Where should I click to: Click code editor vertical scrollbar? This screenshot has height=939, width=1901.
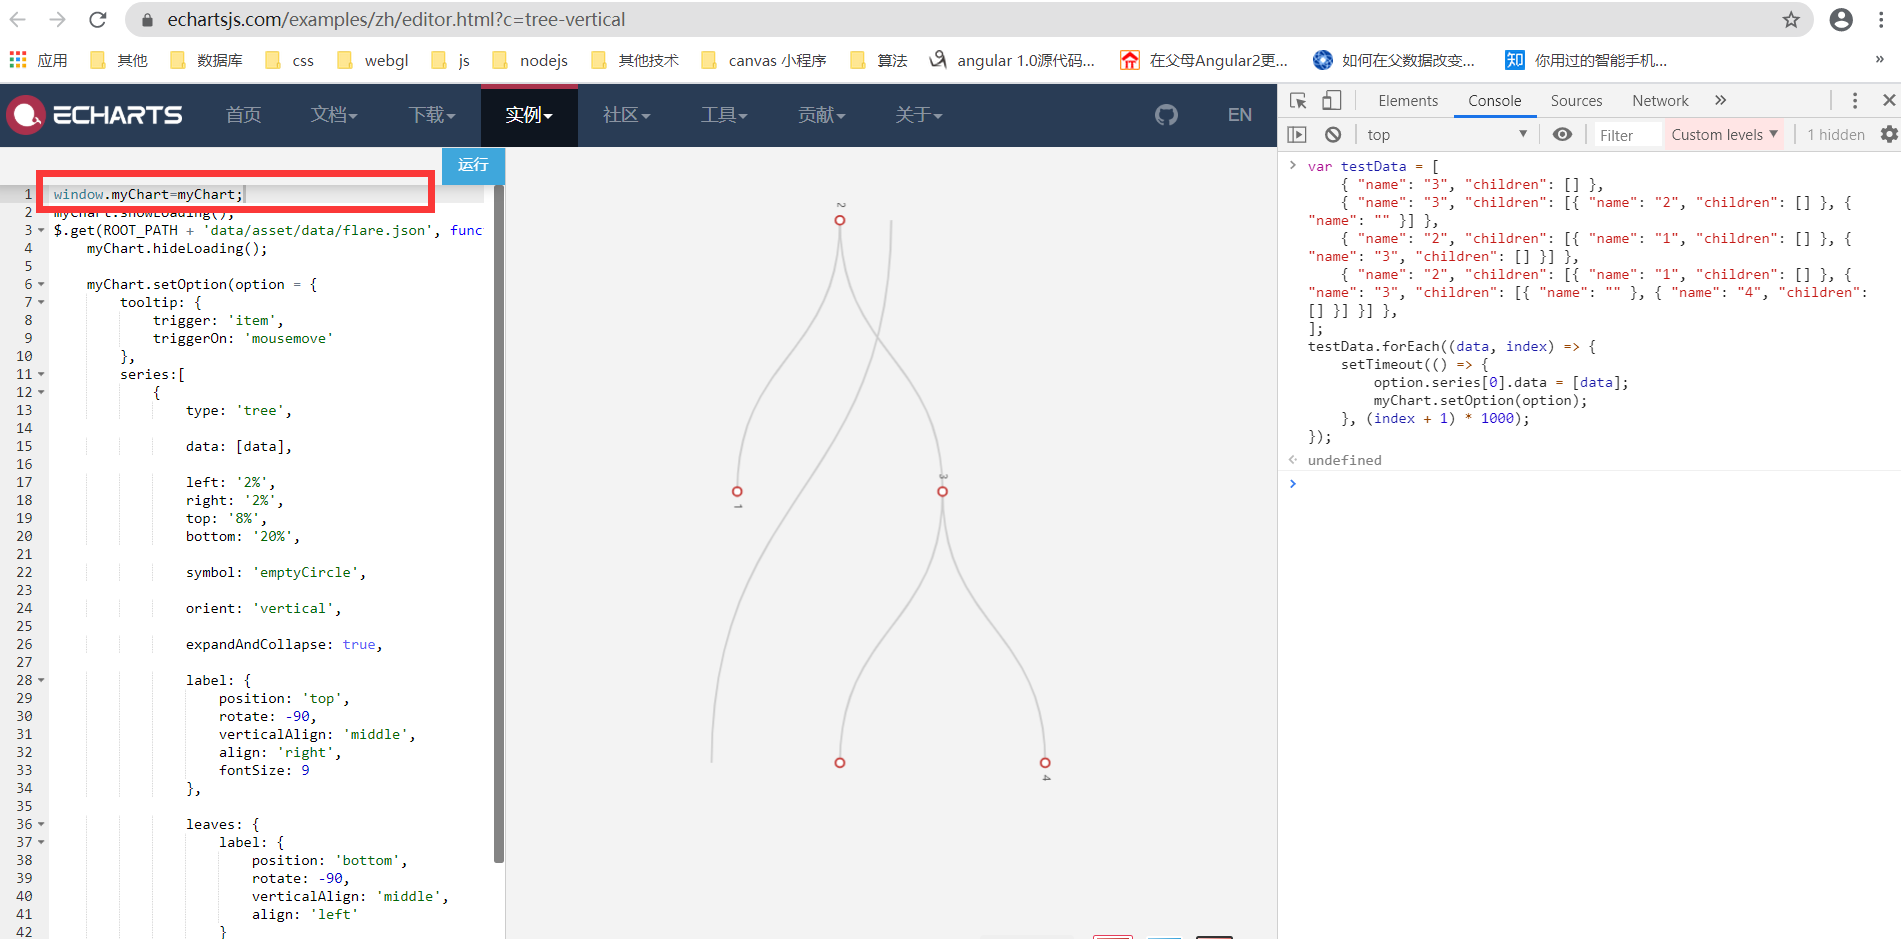pos(498,523)
